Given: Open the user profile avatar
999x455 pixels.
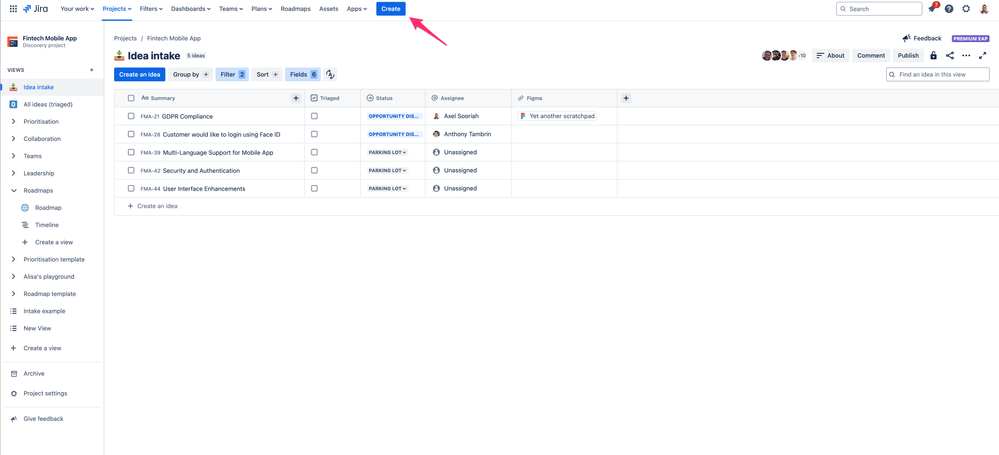Looking at the screenshot, I should click(x=984, y=9).
